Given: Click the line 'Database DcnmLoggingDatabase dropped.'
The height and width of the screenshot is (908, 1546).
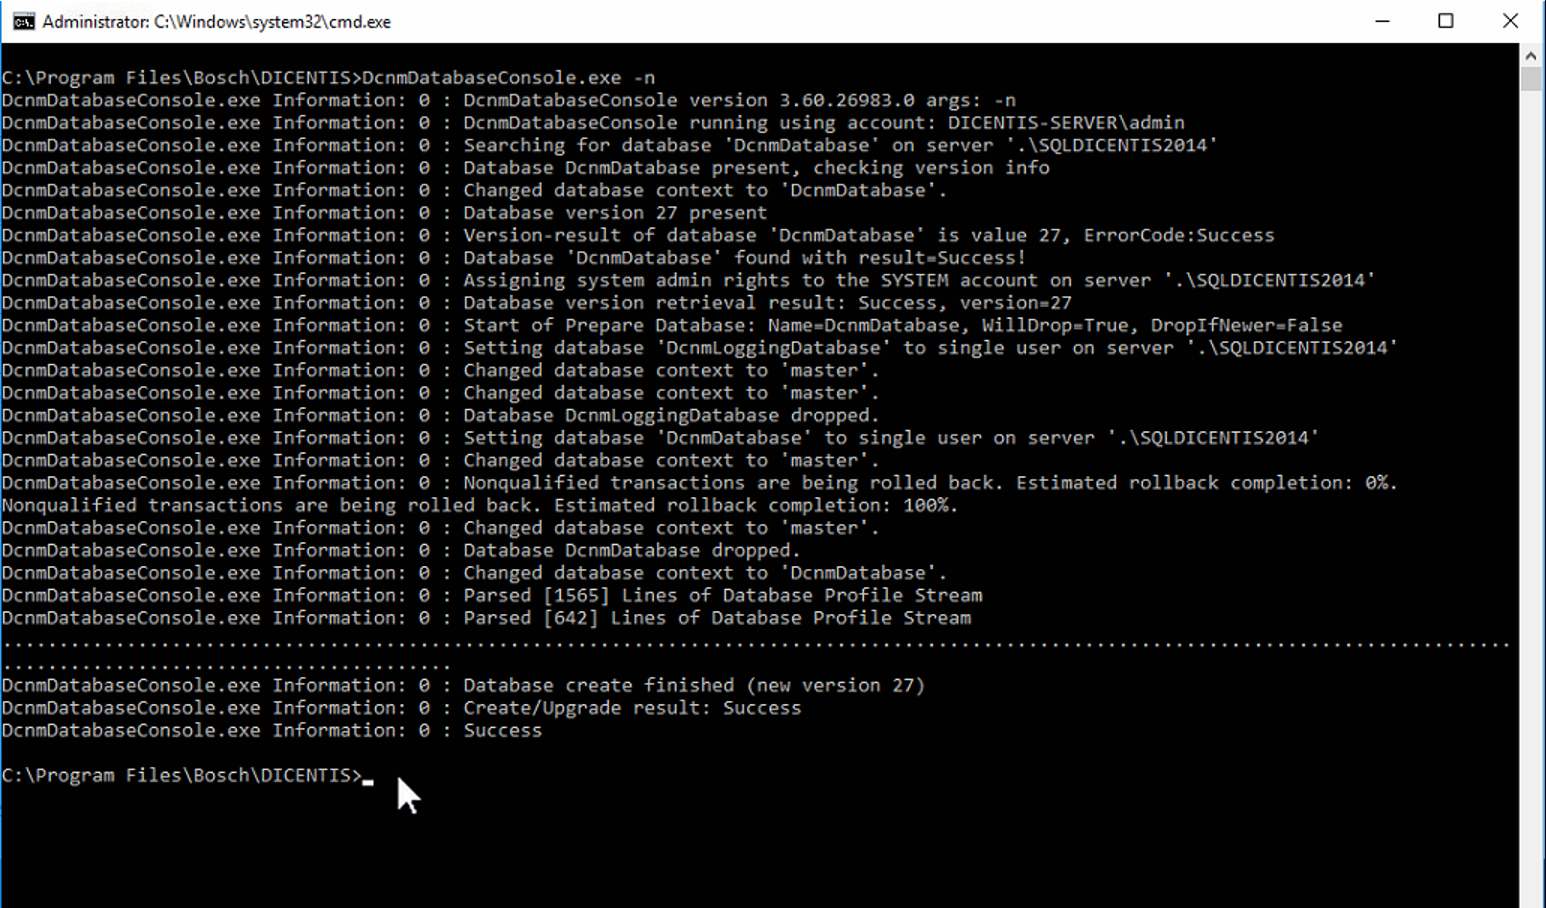Looking at the screenshot, I should click(x=671, y=415).
